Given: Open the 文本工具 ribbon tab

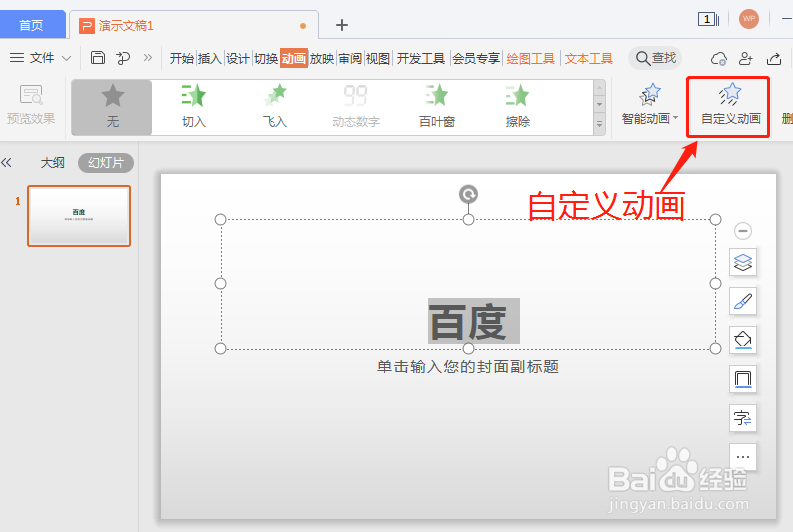Looking at the screenshot, I should 589,59.
